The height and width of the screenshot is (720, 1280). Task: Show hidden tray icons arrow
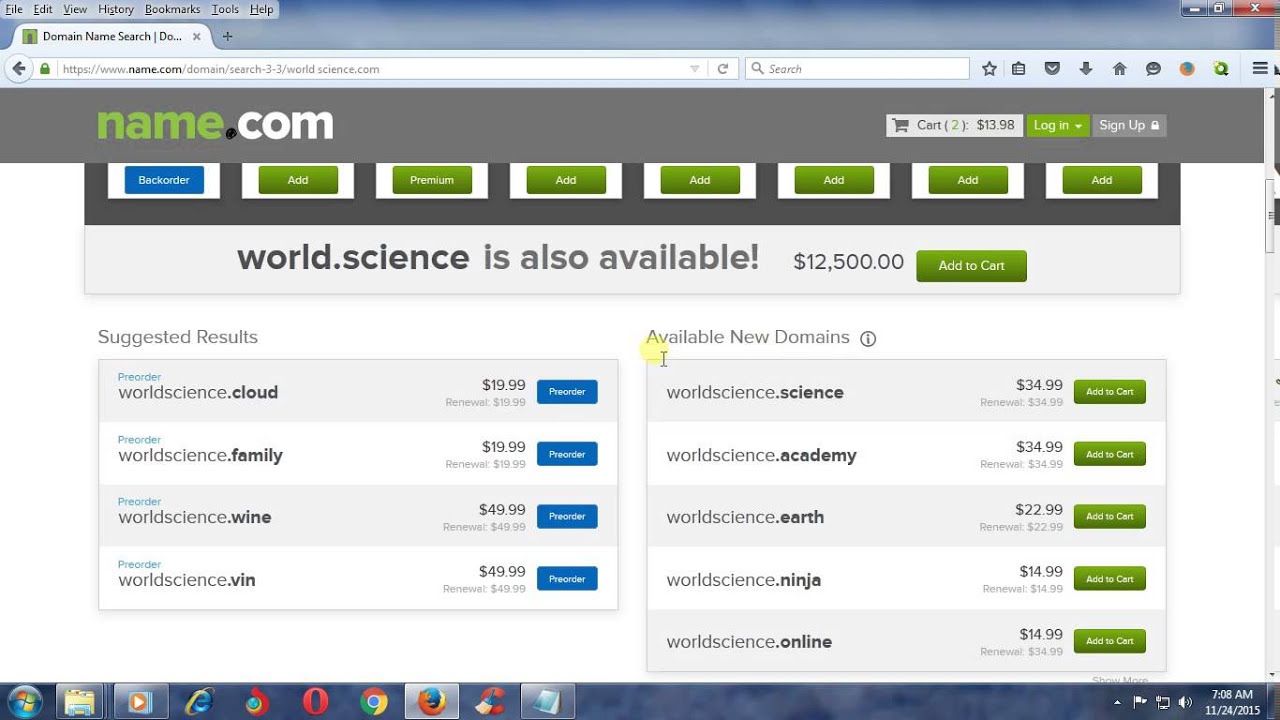[x=1117, y=702]
